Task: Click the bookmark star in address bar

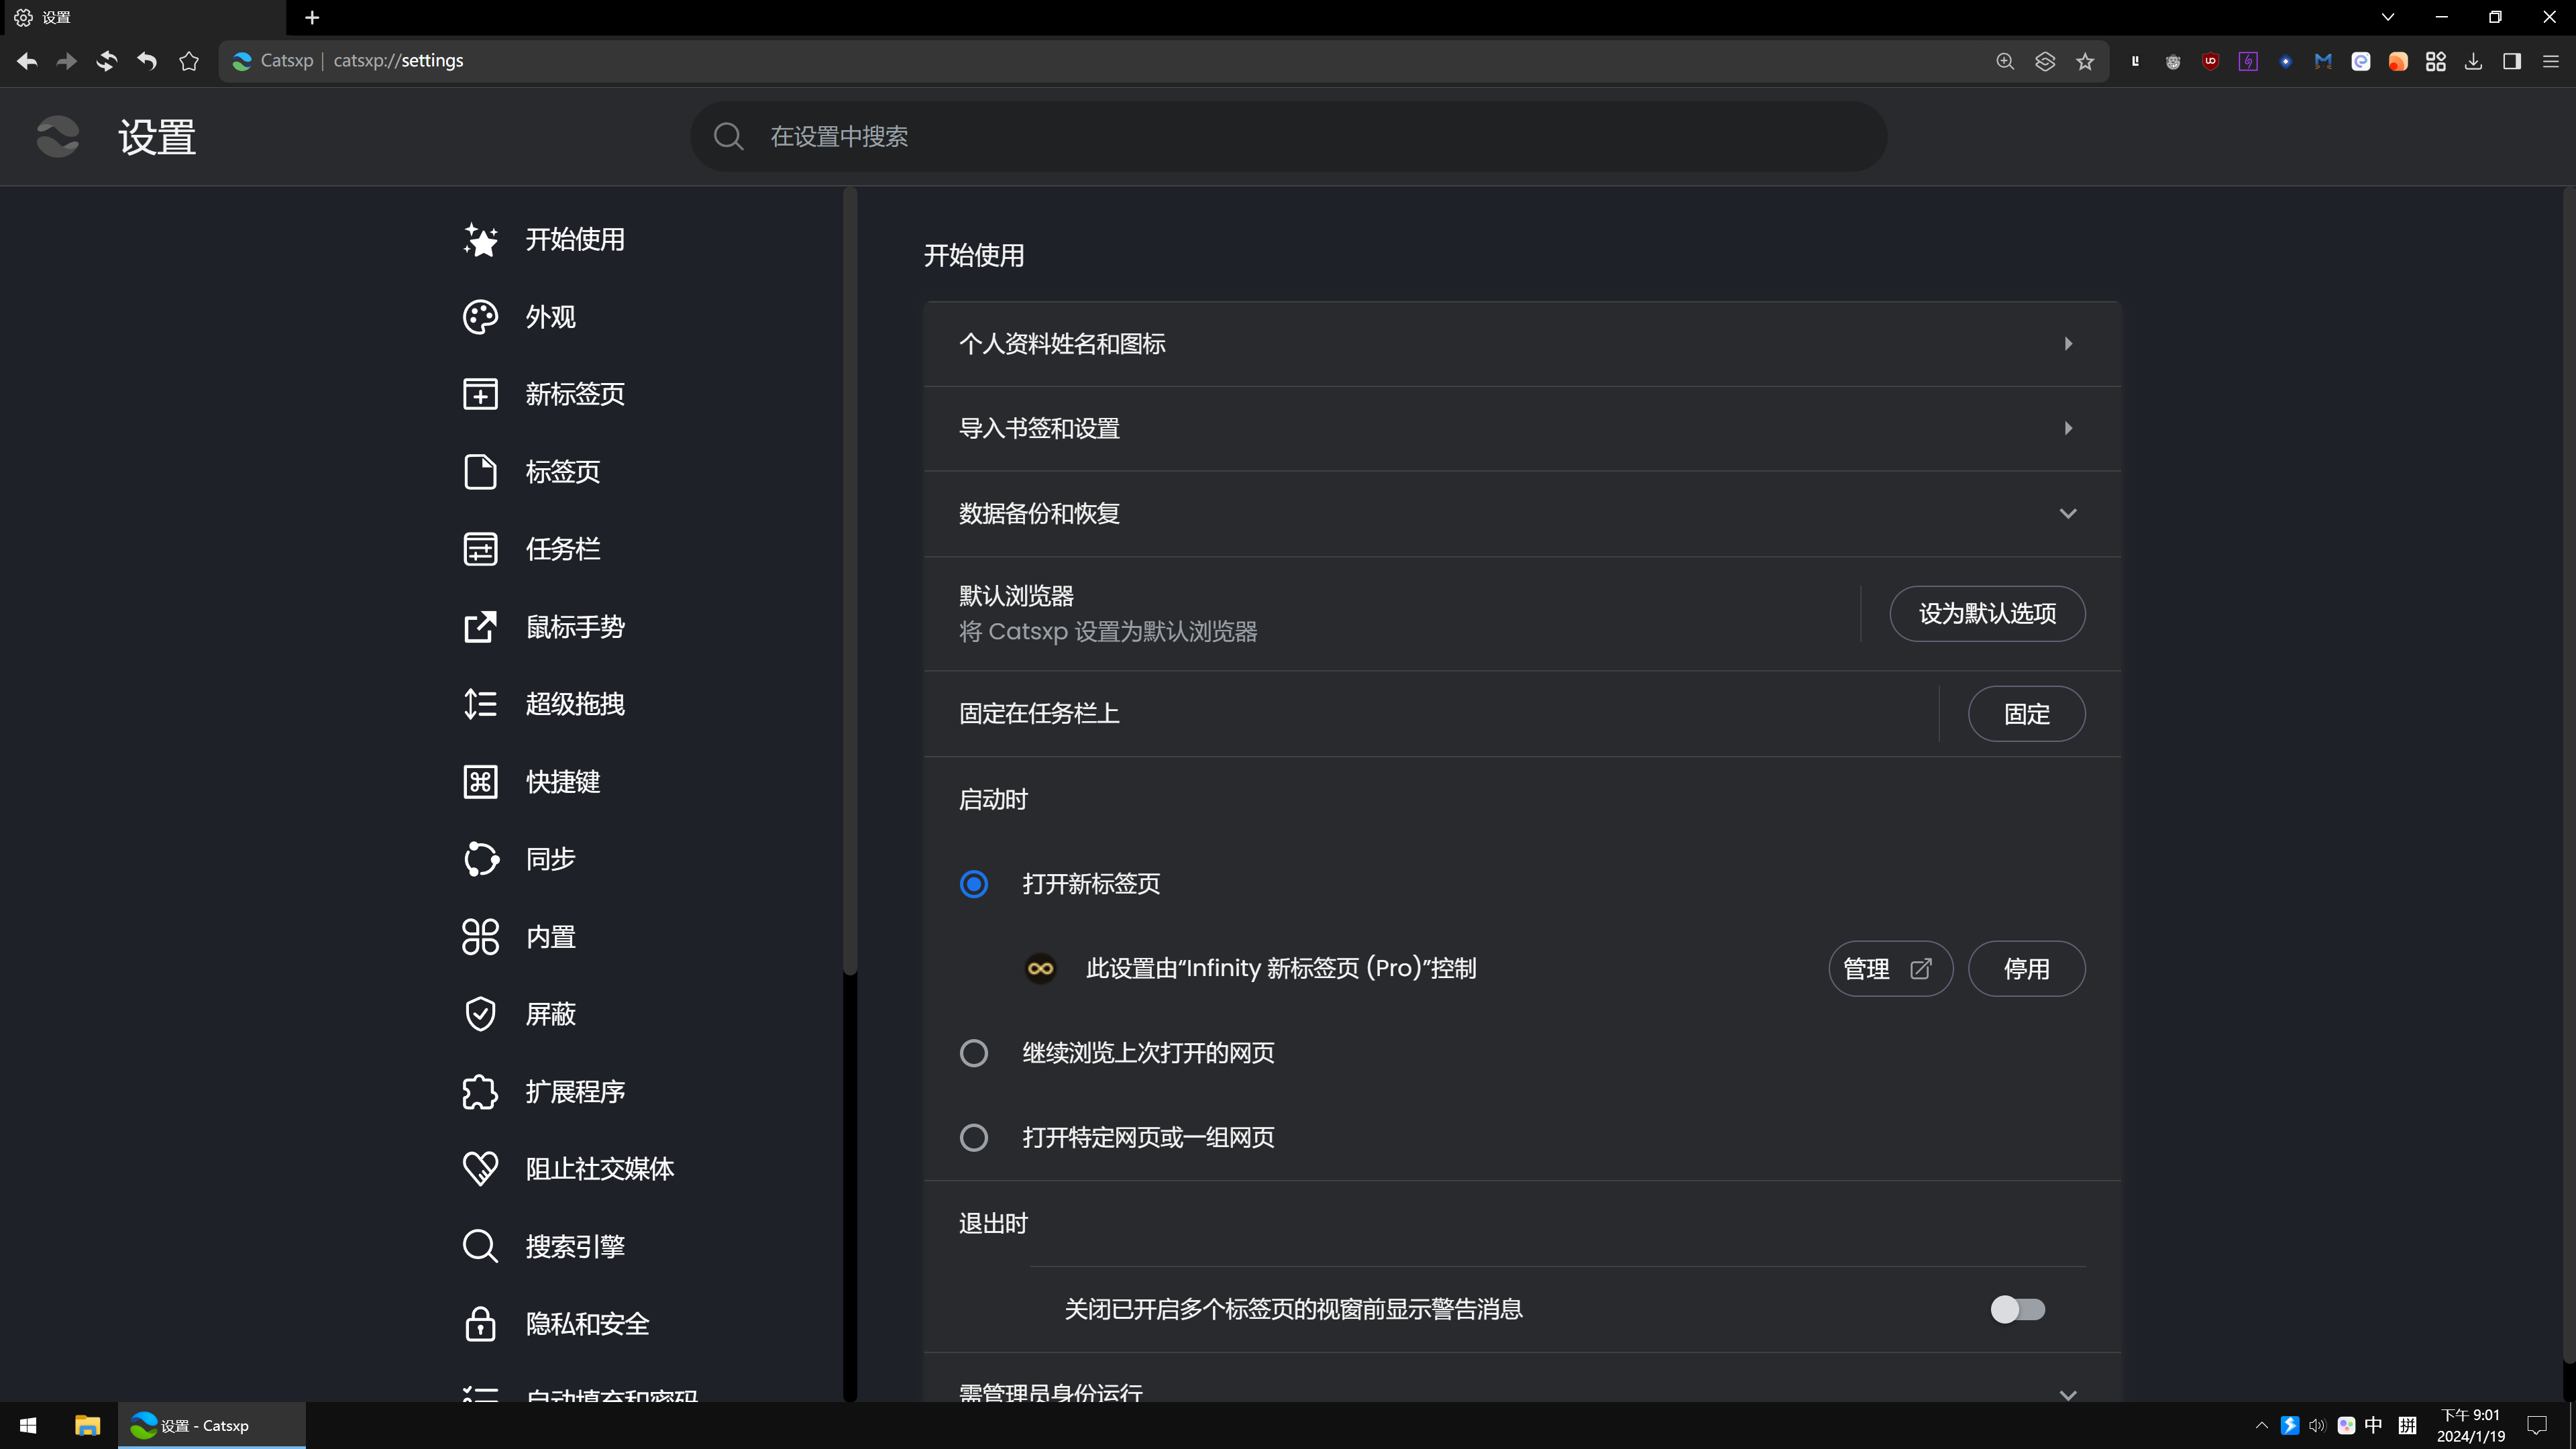Action: coord(2085,61)
